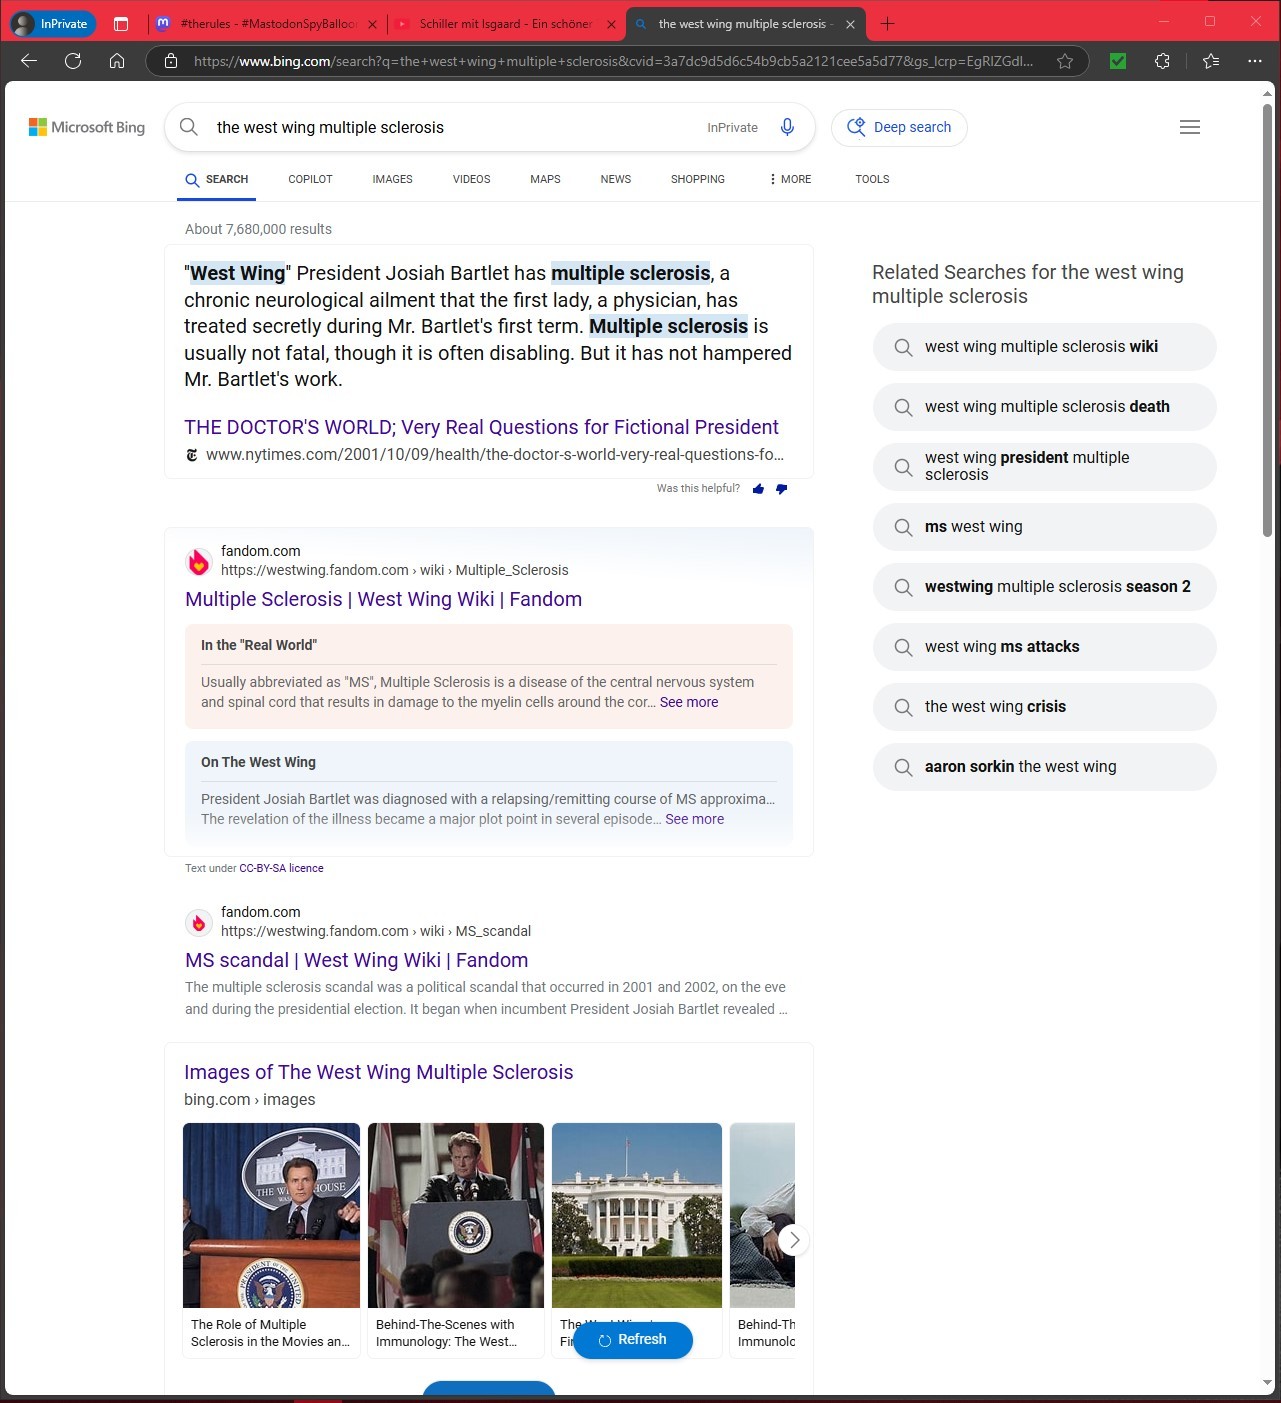Click the fandom icon on Multiple Sclerosis result
Screen dimensions: 1281x1403
click(x=199, y=562)
